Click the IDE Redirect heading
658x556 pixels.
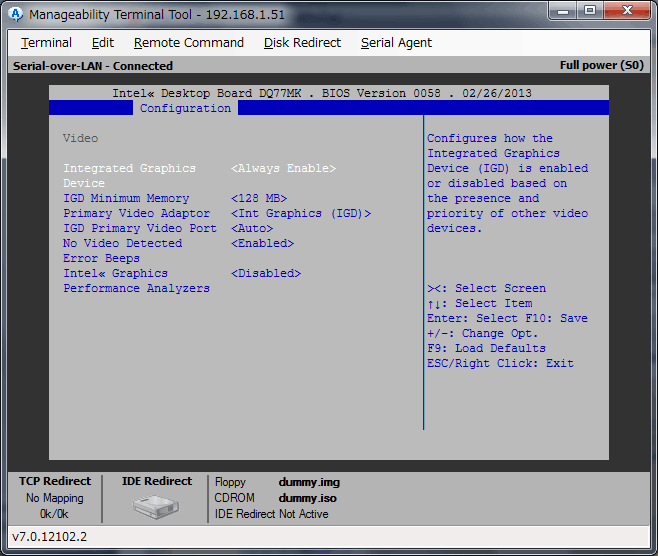(157, 481)
